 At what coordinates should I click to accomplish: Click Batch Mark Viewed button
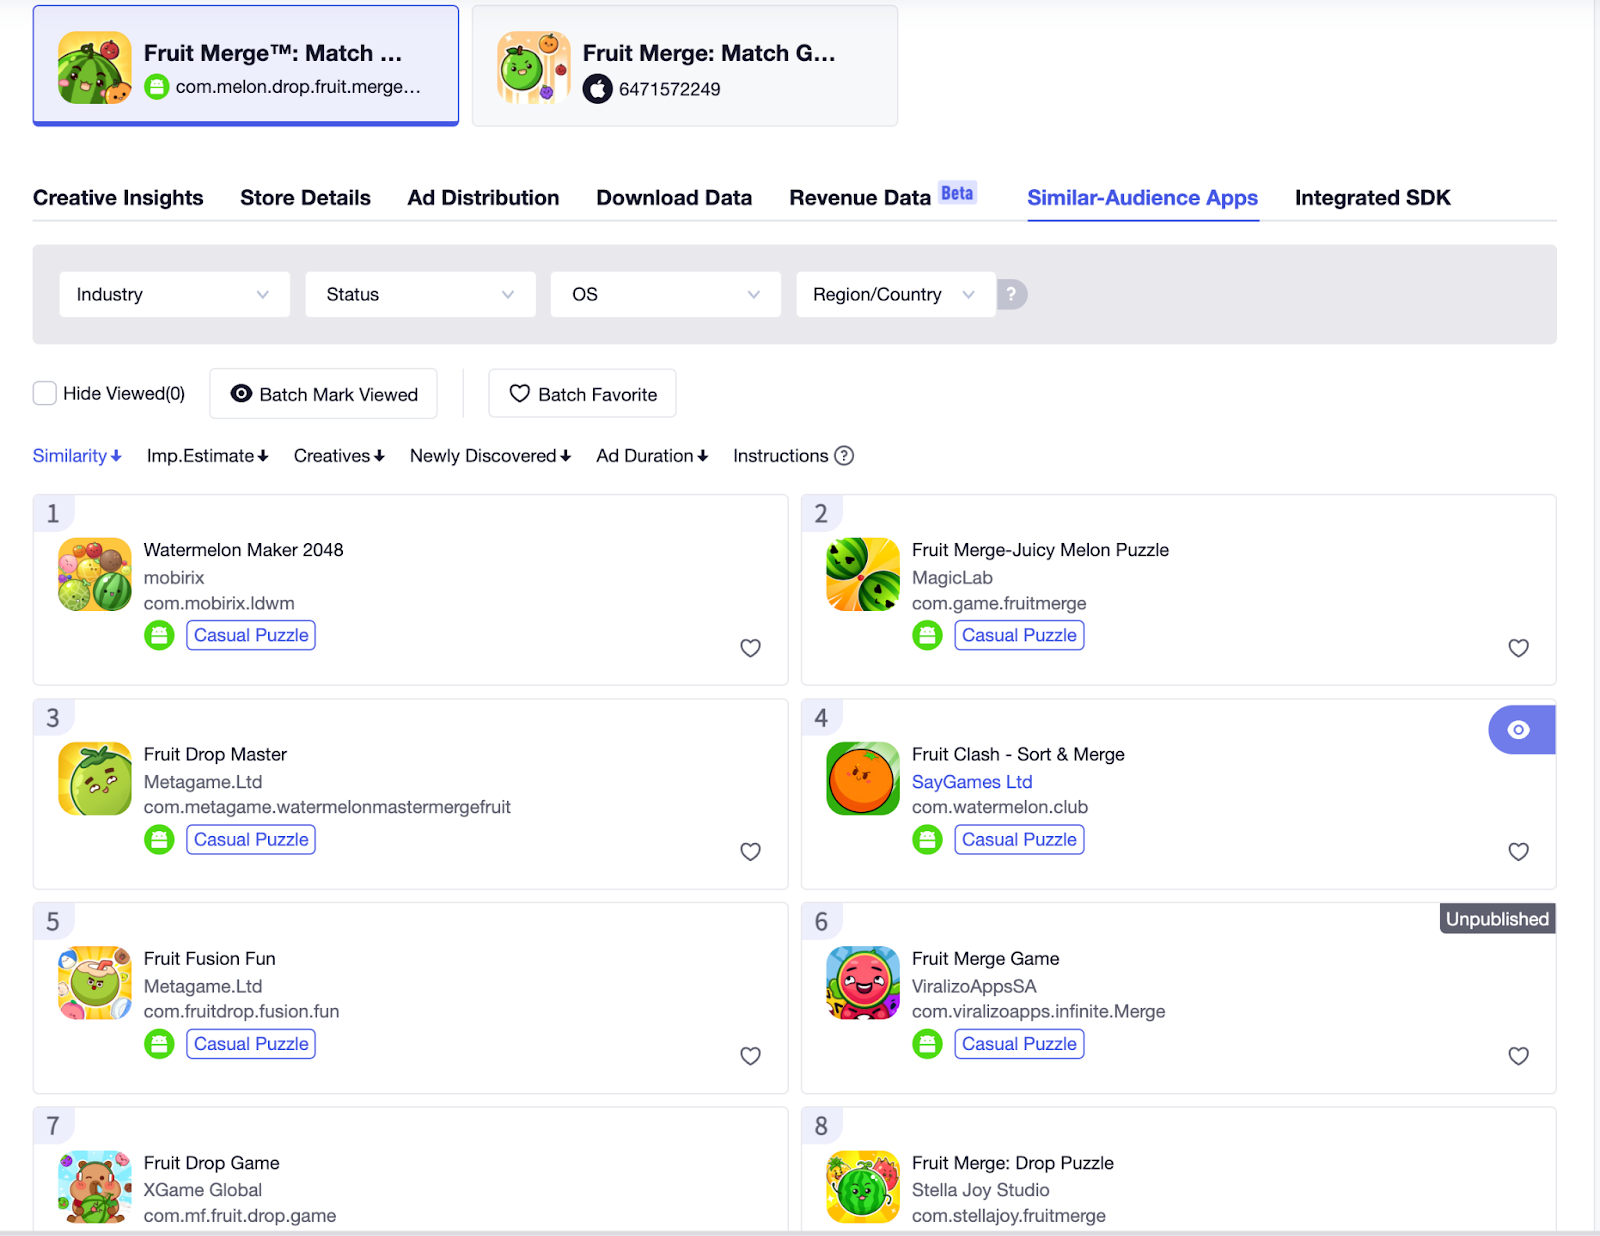323,394
